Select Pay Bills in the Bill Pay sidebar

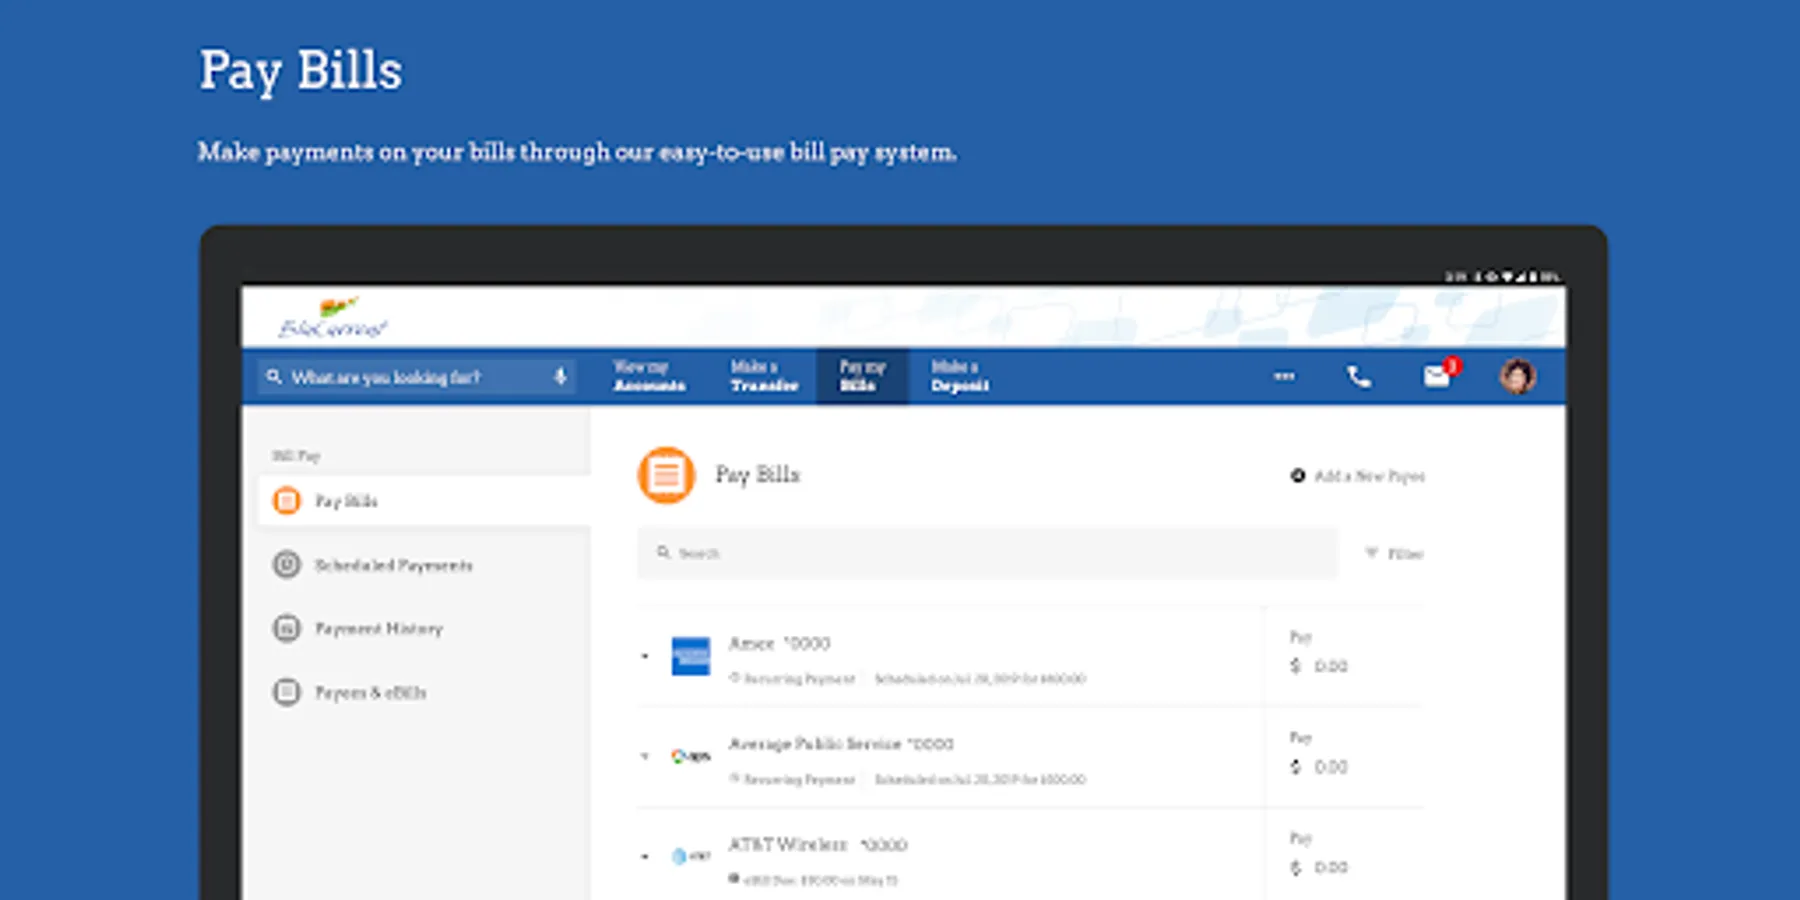pos(424,501)
